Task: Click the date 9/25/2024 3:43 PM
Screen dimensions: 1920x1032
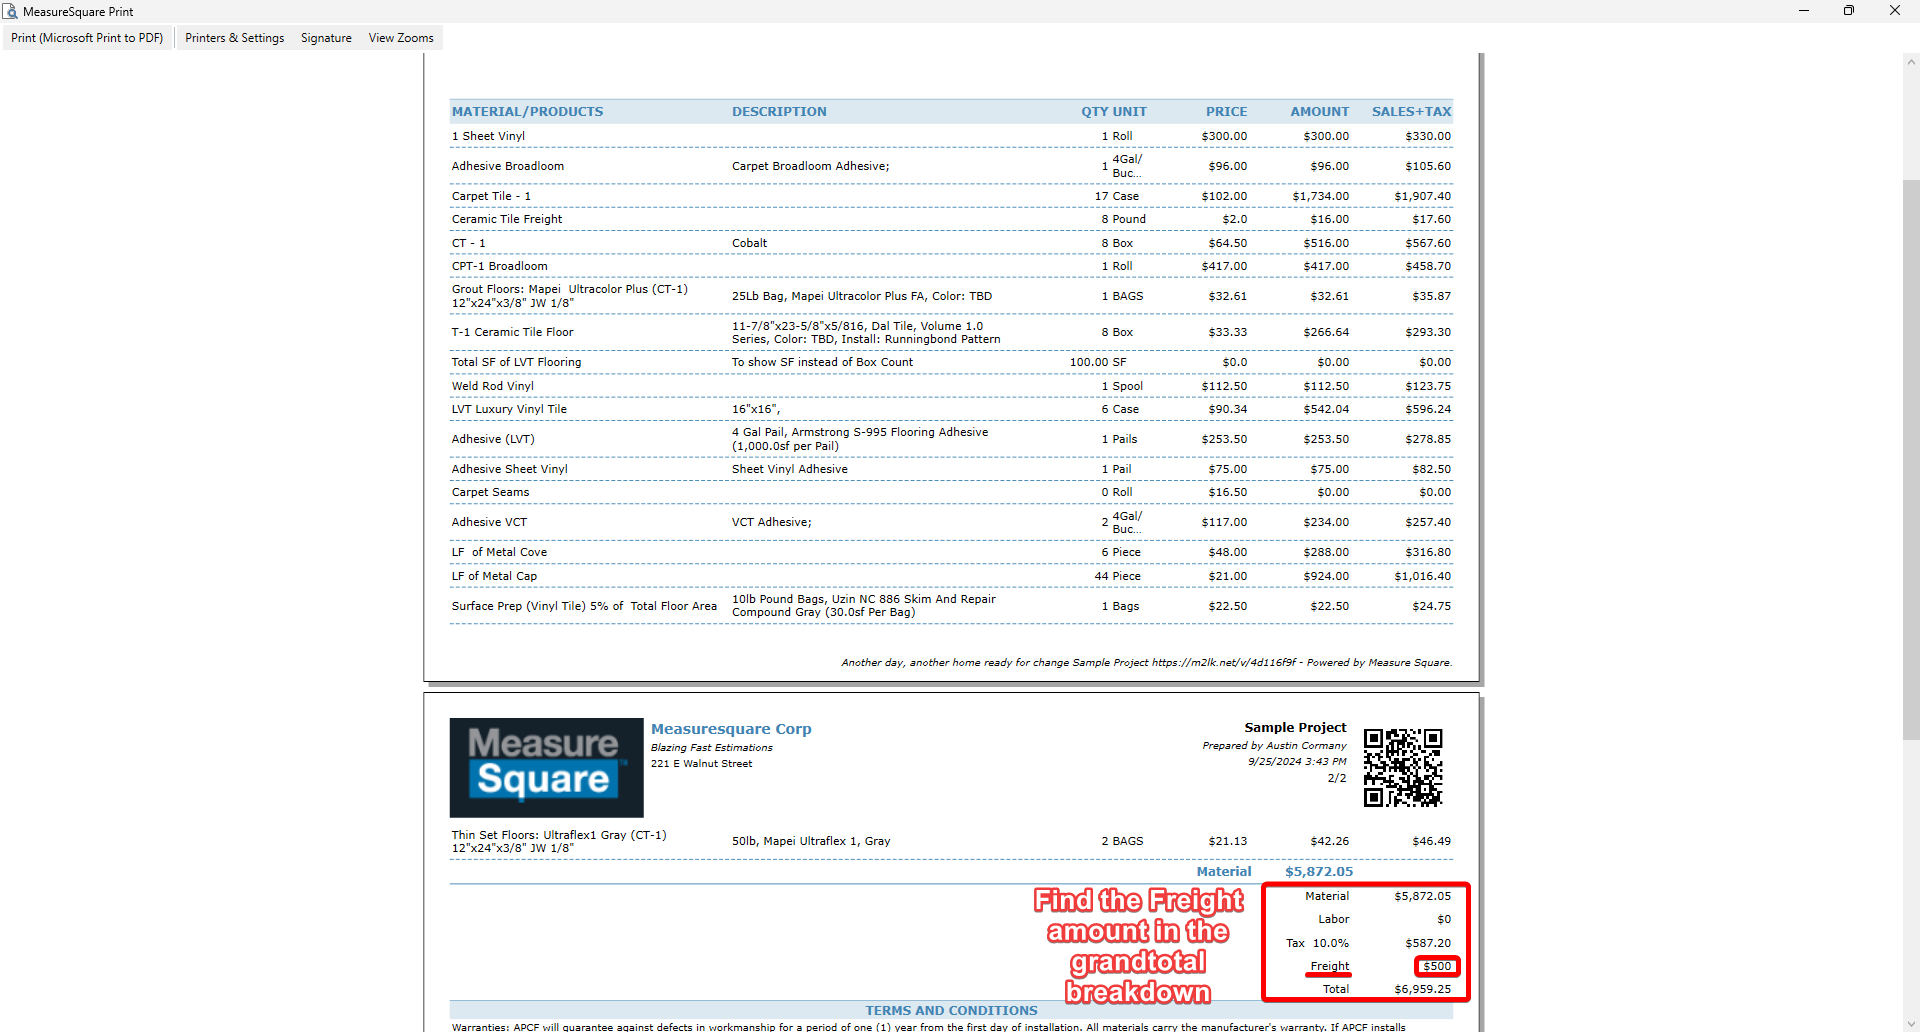Action: pos(1297,762)
